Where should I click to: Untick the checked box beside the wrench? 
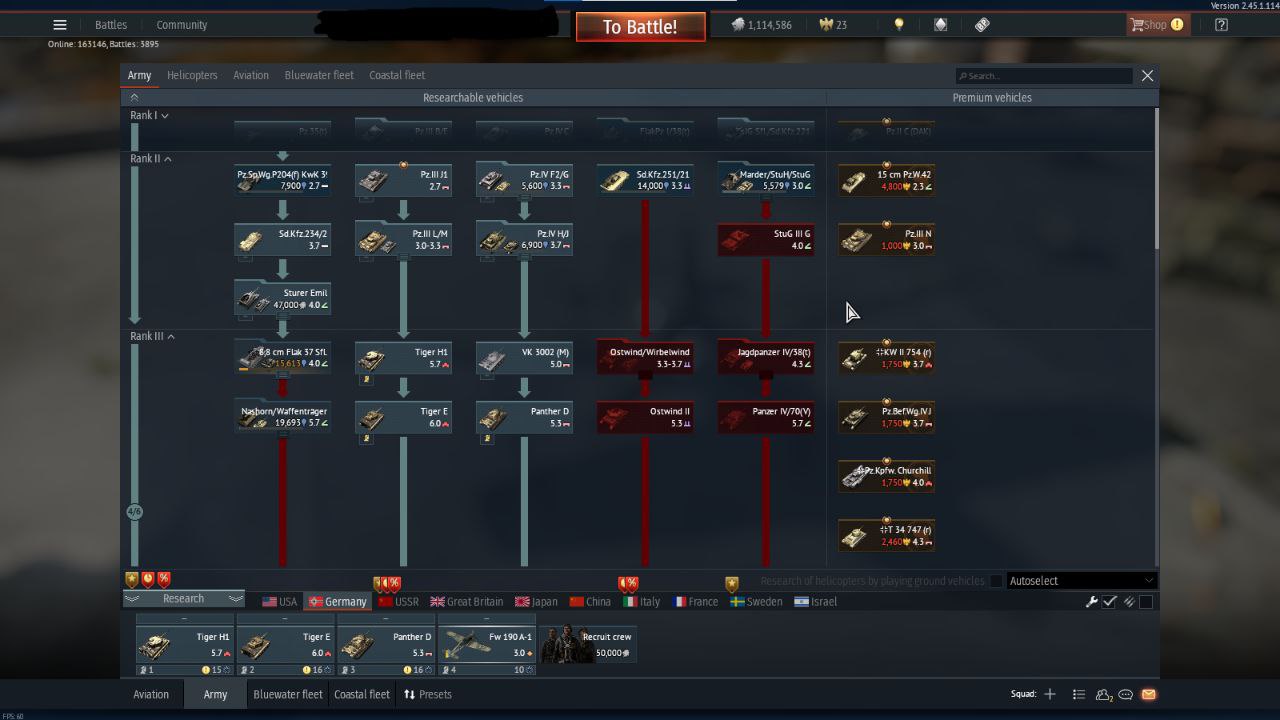click(x=1110, y=602)
